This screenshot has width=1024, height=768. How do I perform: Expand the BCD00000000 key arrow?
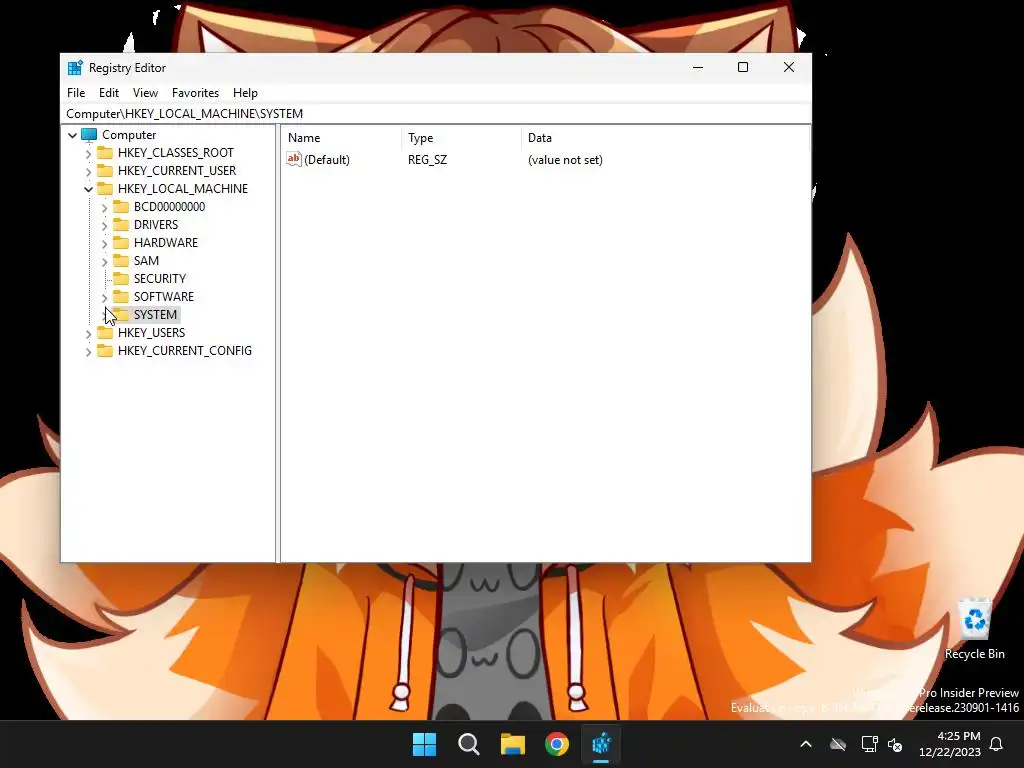[x=104, y=208]
